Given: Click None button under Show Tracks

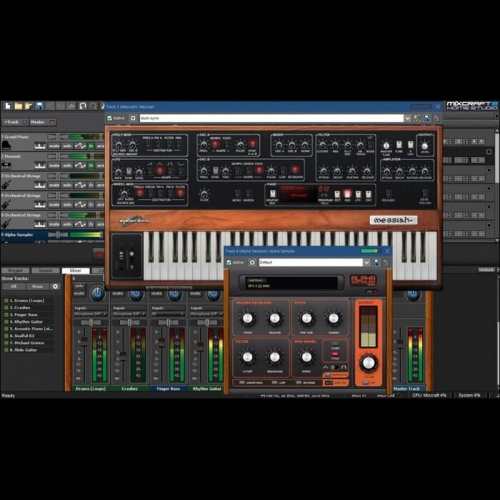Looking at the screenshot, I should (37, 286).
